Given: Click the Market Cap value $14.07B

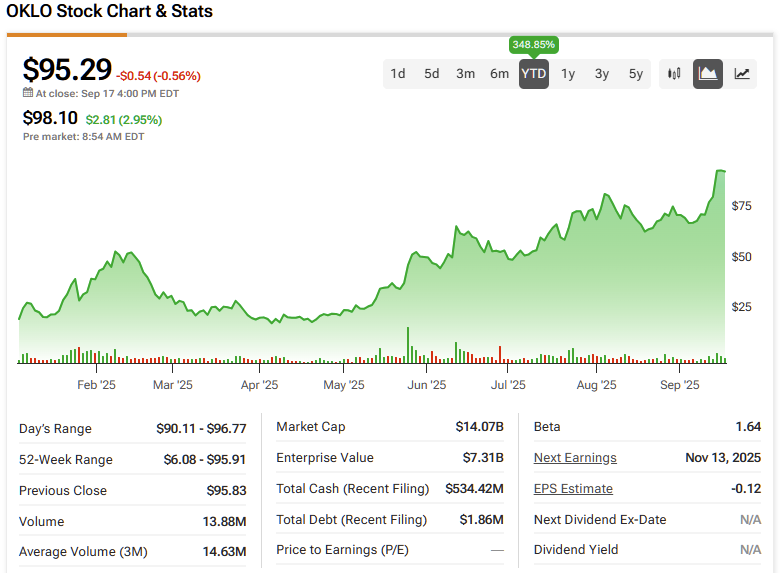Looking at the screenshot, I should coord(479,427).
